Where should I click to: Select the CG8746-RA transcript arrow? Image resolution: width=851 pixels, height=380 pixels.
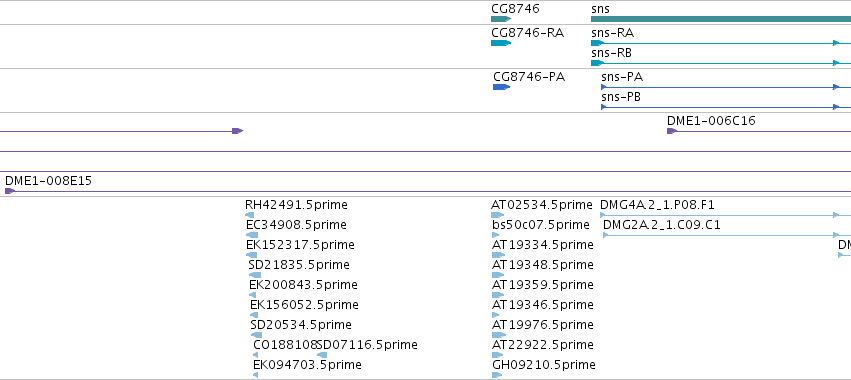coord(501,43)
